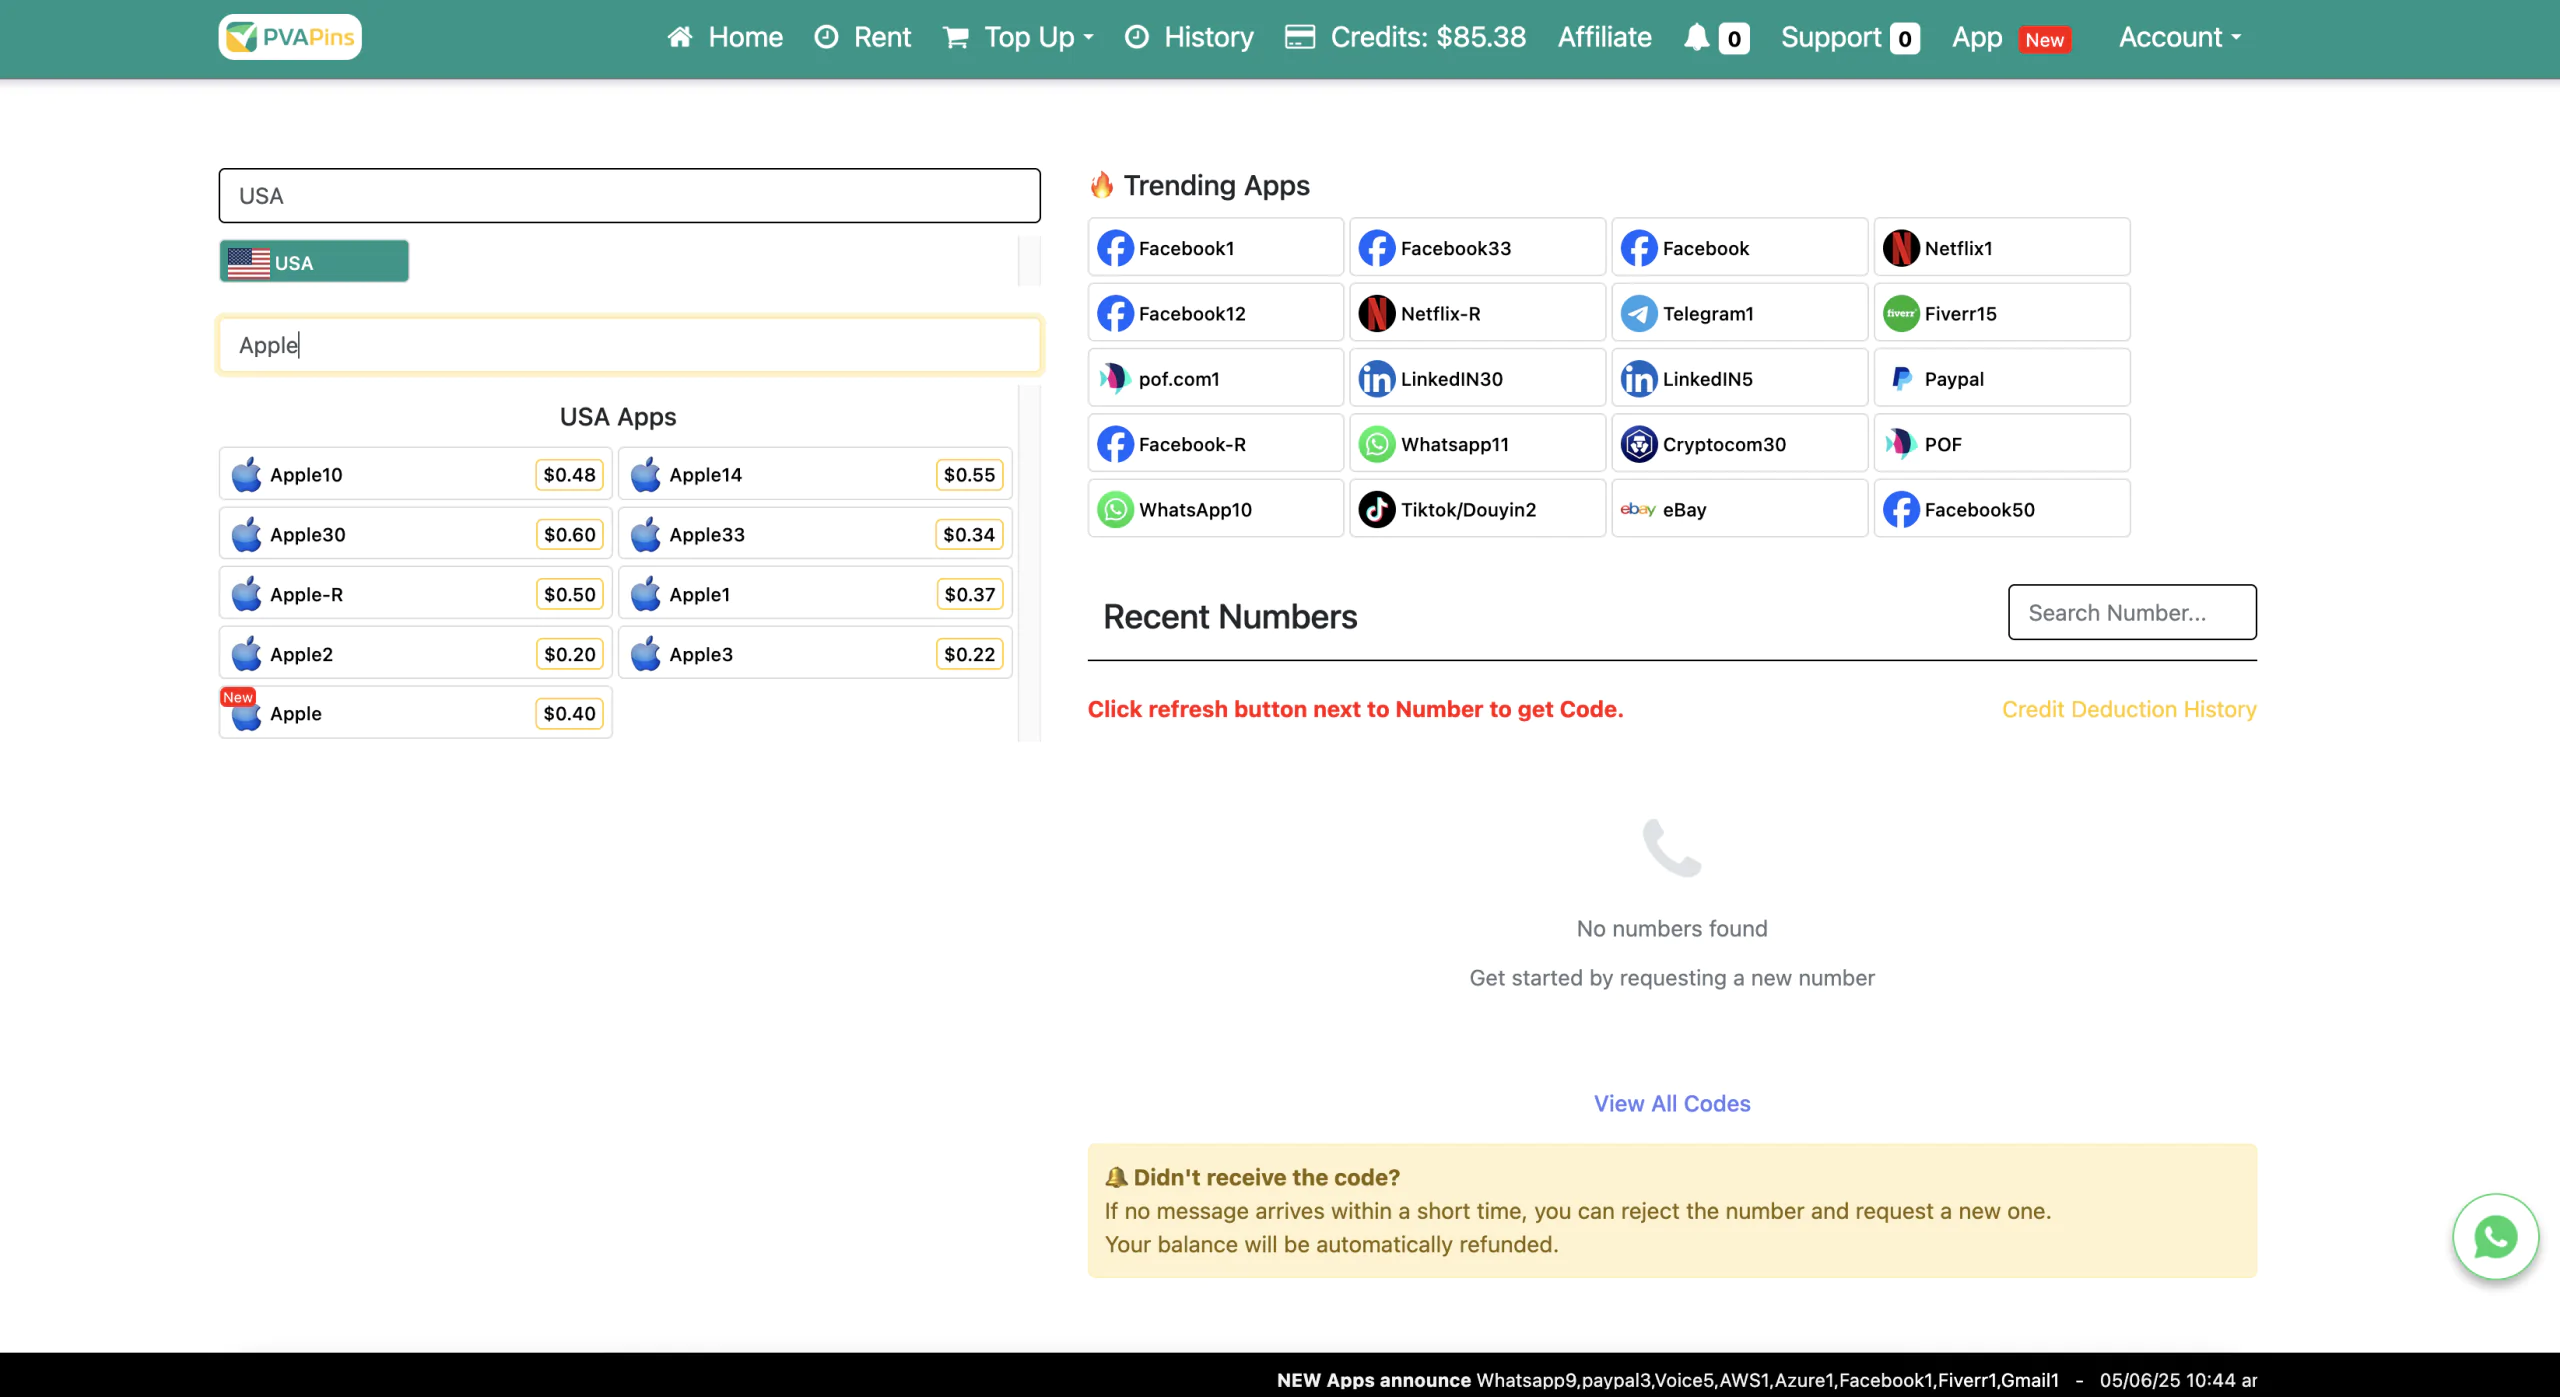Go to the Home page

tap(725, 37)
